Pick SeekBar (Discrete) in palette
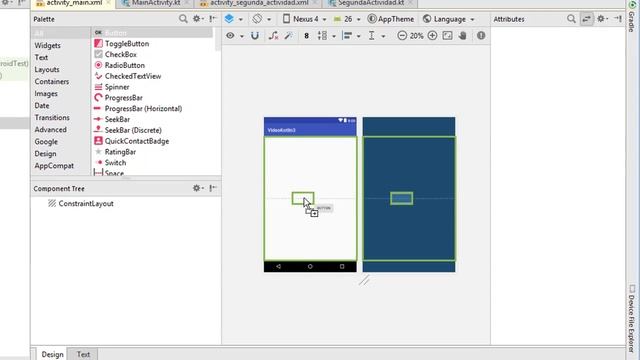Image resolution: width=640 pixels, height=360 pixels. click(133, 130)
